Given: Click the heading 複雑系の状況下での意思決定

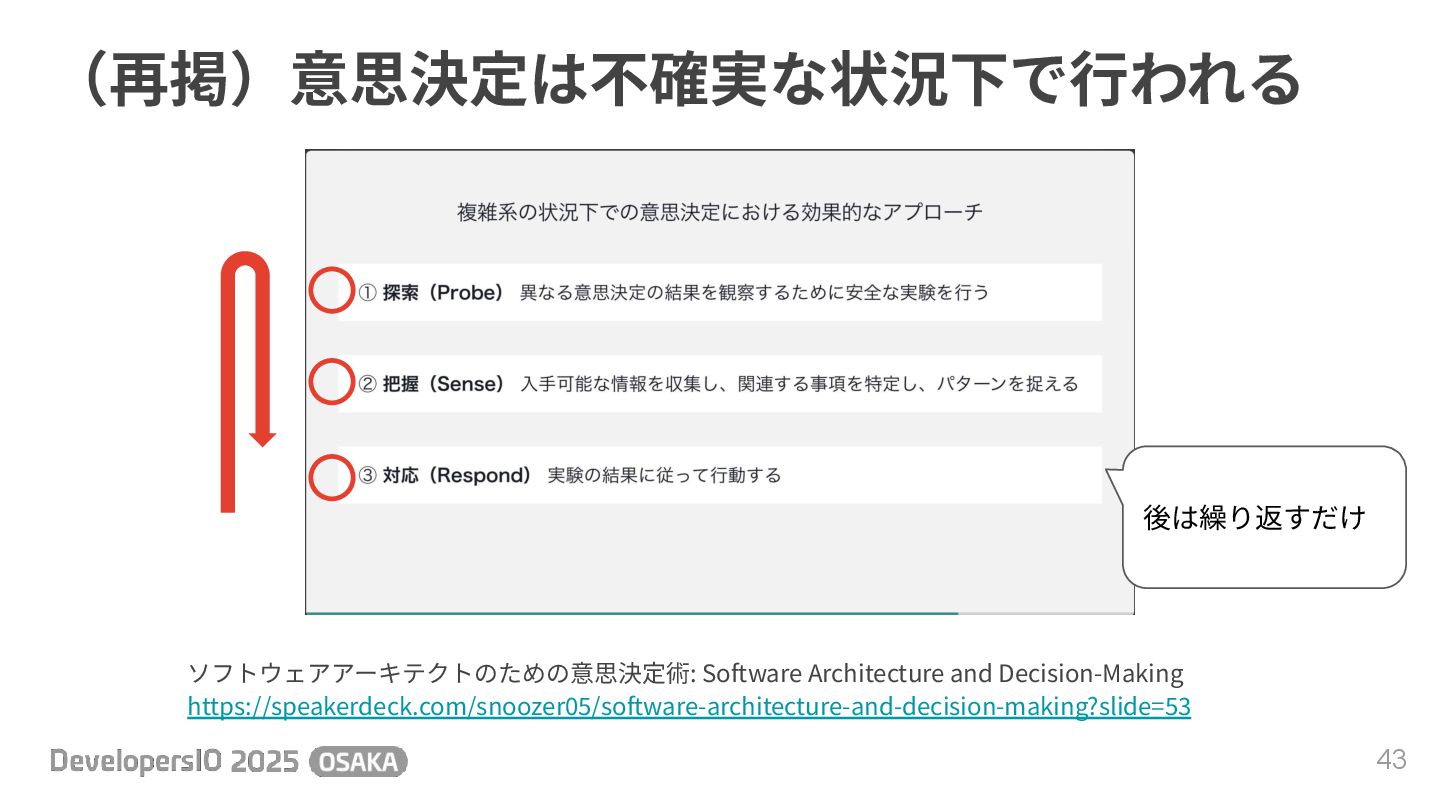Looking at the screenshot, I should pyautogui.click(x=589, y=212).
